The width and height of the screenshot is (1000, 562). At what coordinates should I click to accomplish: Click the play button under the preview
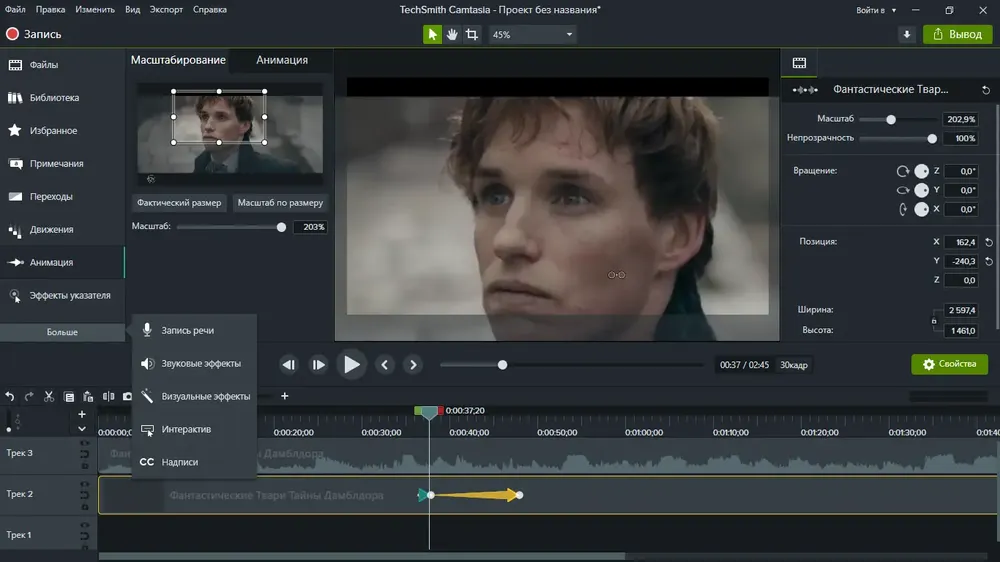click(351, 365)
